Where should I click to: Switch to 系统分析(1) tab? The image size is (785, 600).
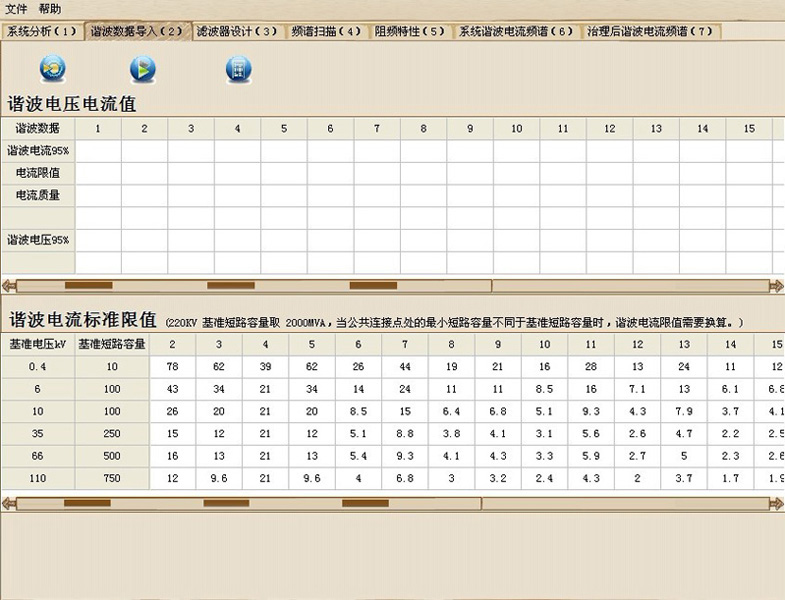click(41, 31)
